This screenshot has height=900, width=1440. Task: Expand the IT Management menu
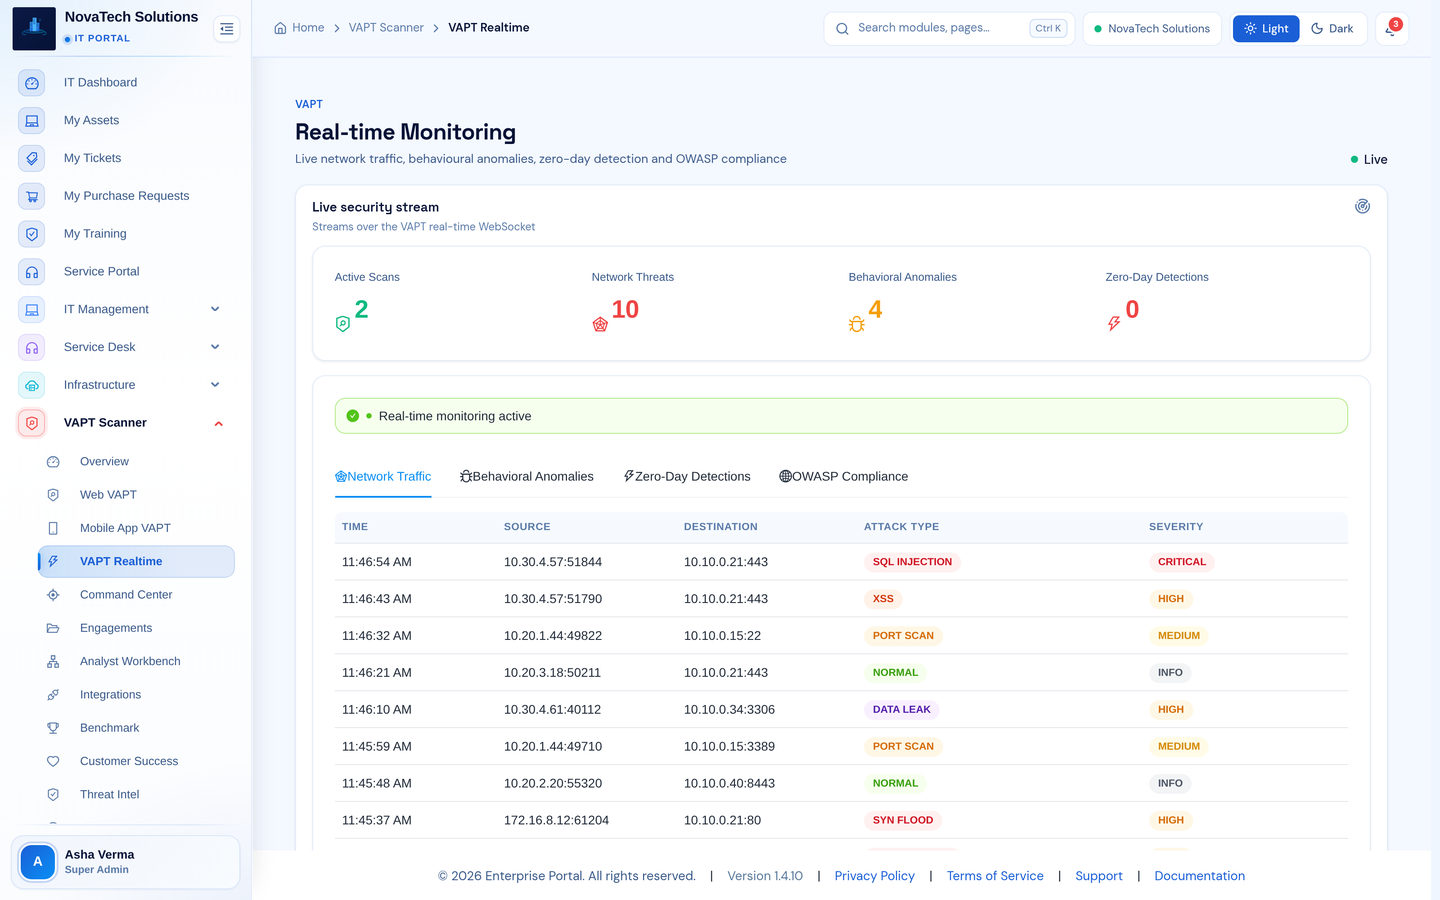215,310
